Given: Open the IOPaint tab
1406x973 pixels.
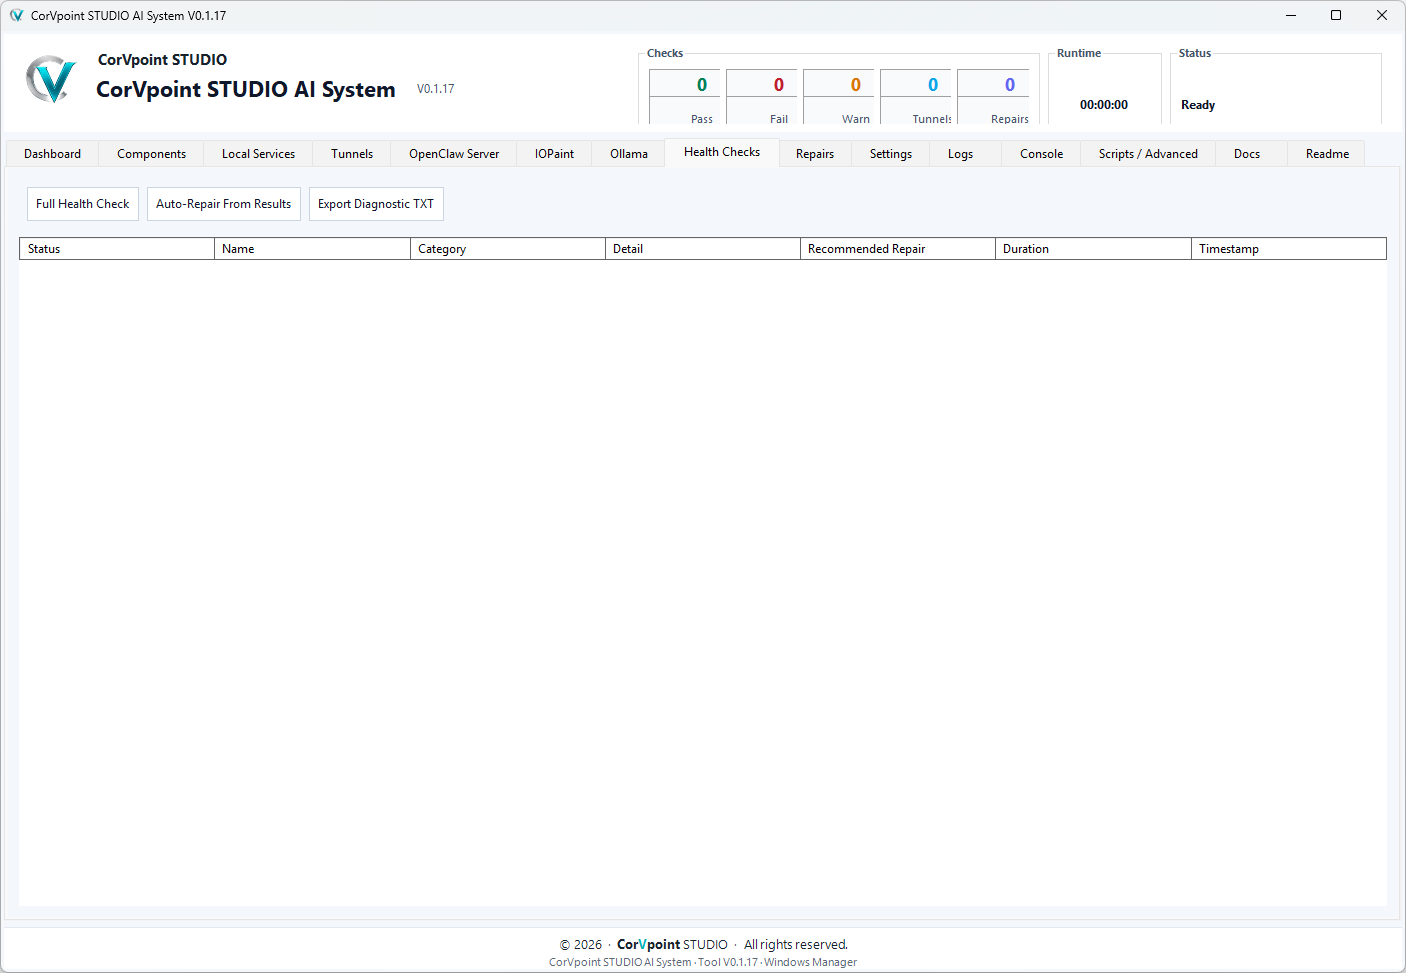Looking at the screenshot, I should pos(554,154).
